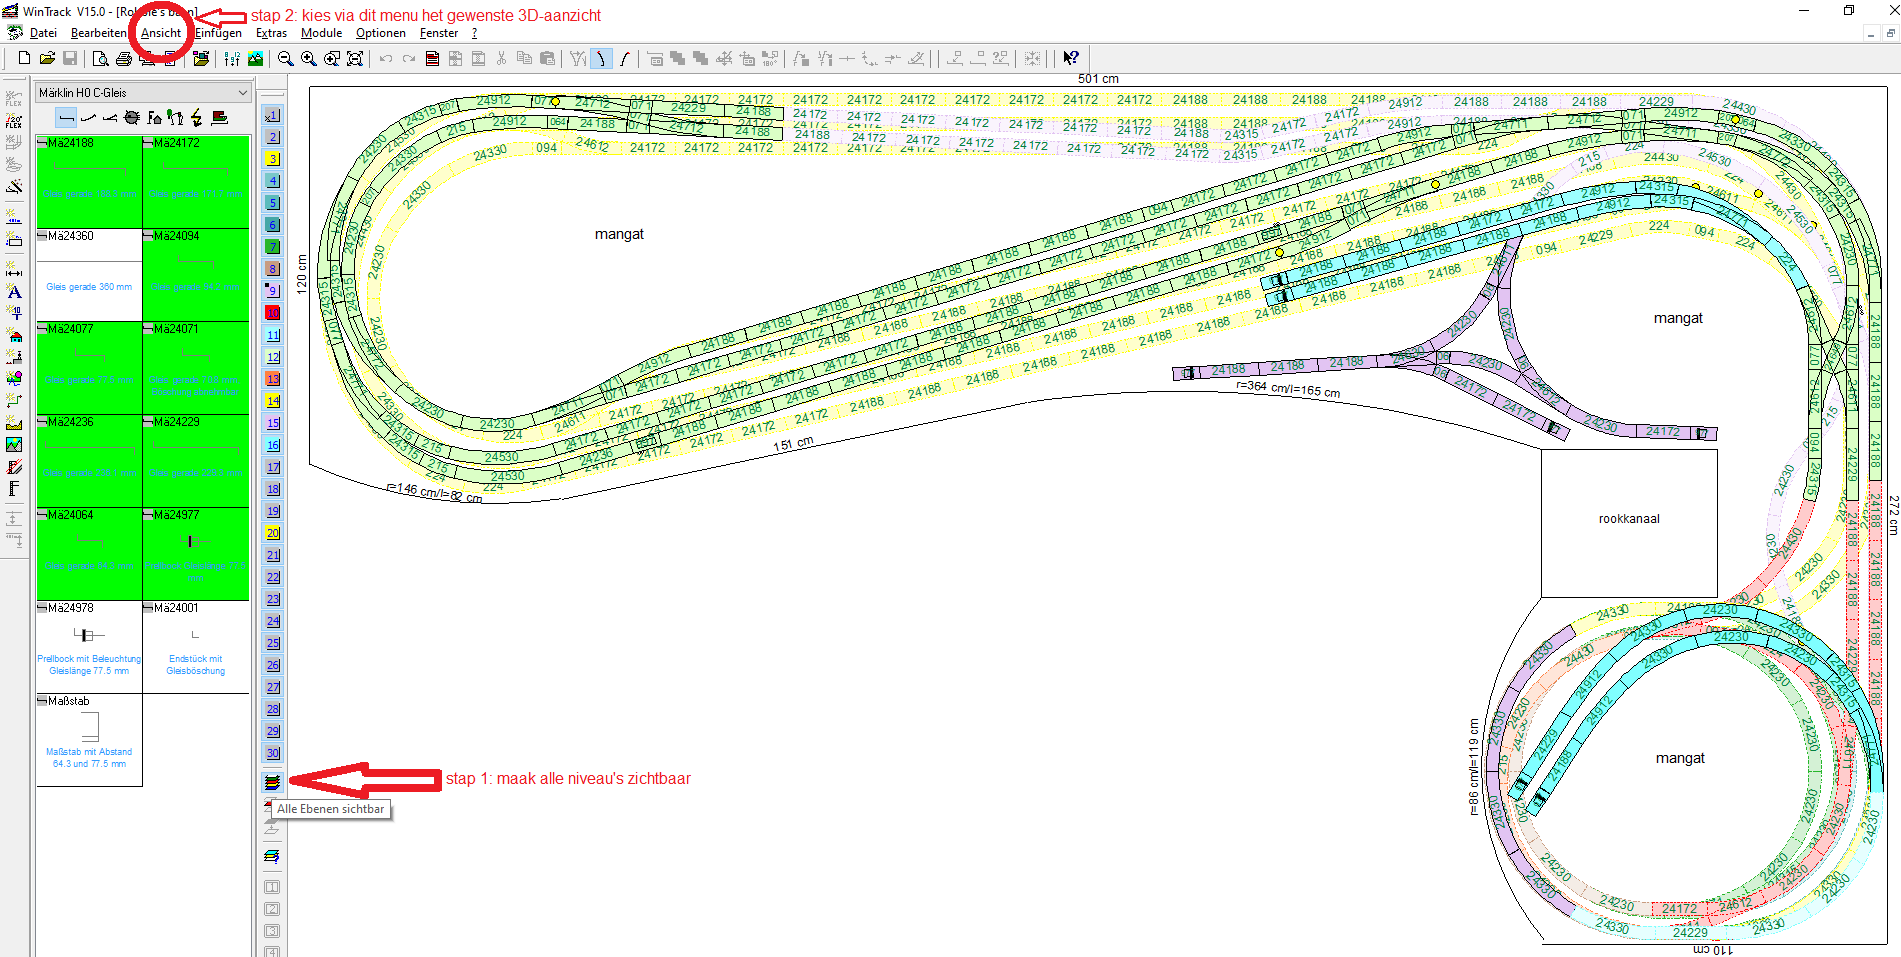Select track tile Mä24188
The height and width of the screenshot is (957, 1901).
point(89,181)
